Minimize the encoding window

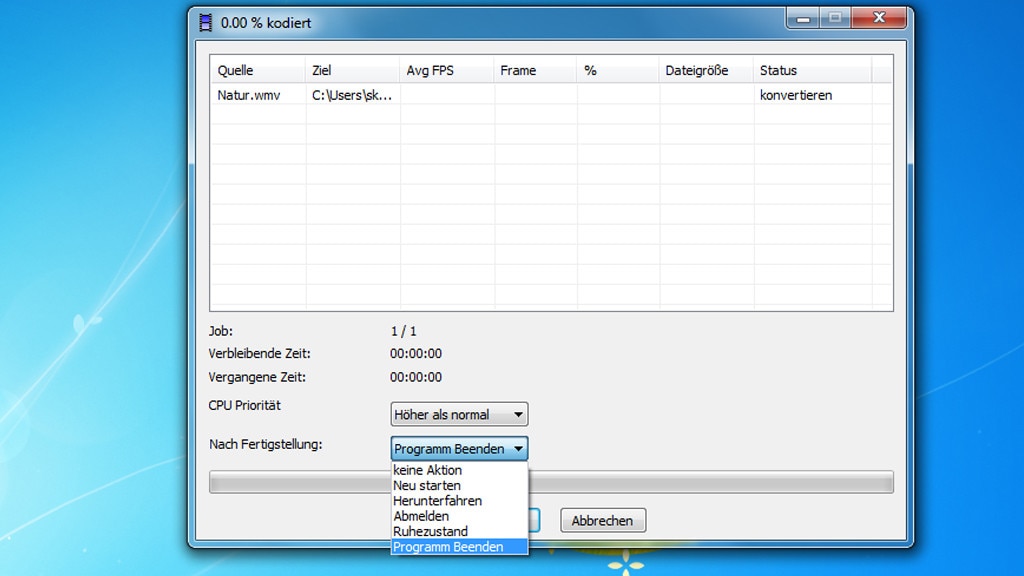[803, 18]
